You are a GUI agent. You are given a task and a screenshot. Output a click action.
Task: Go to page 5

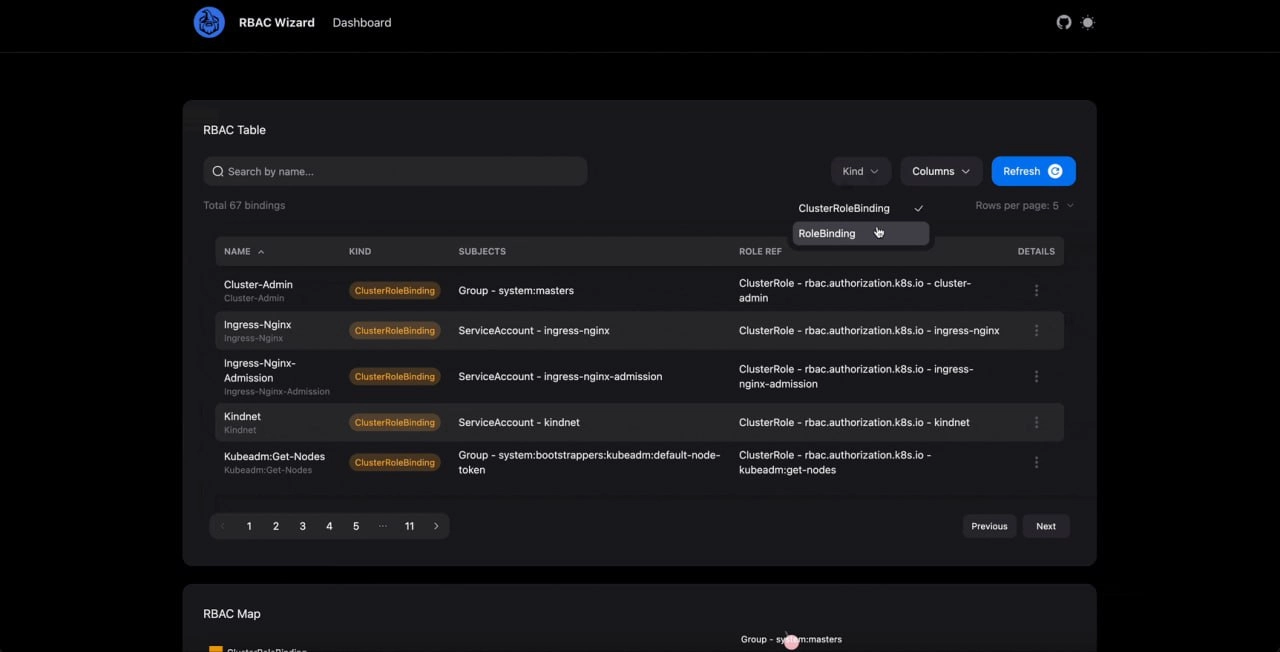click(356, 526)
